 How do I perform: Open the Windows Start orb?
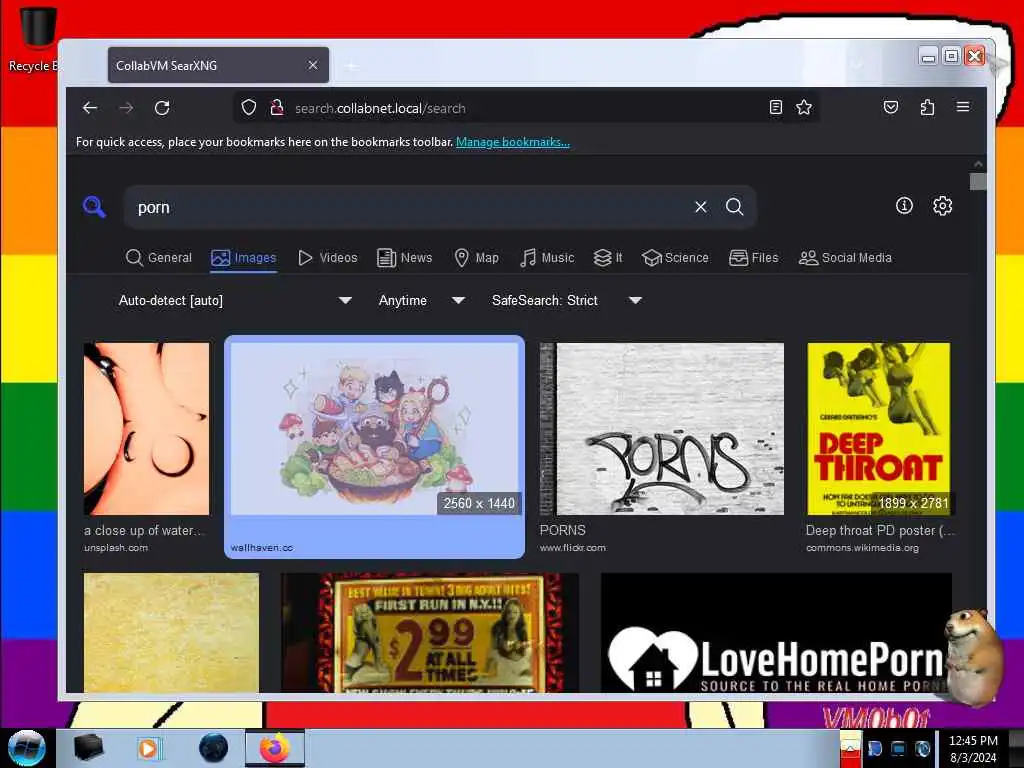point(26,748)
